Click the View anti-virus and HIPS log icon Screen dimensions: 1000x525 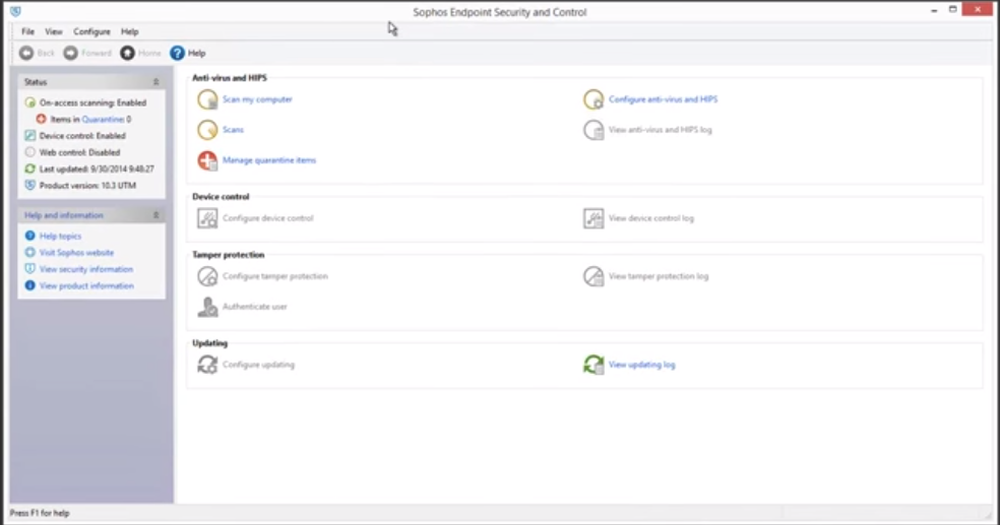coord(593,129)
